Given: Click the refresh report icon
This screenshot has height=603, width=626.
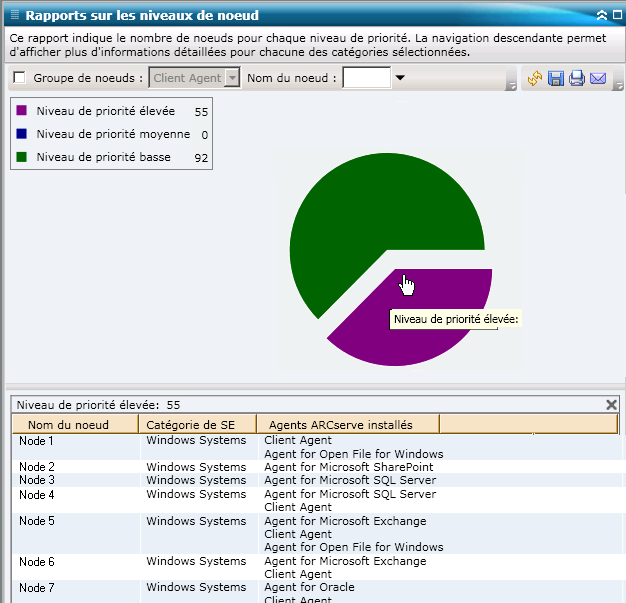Looking at the screenshot, I should tap(535, 79).
